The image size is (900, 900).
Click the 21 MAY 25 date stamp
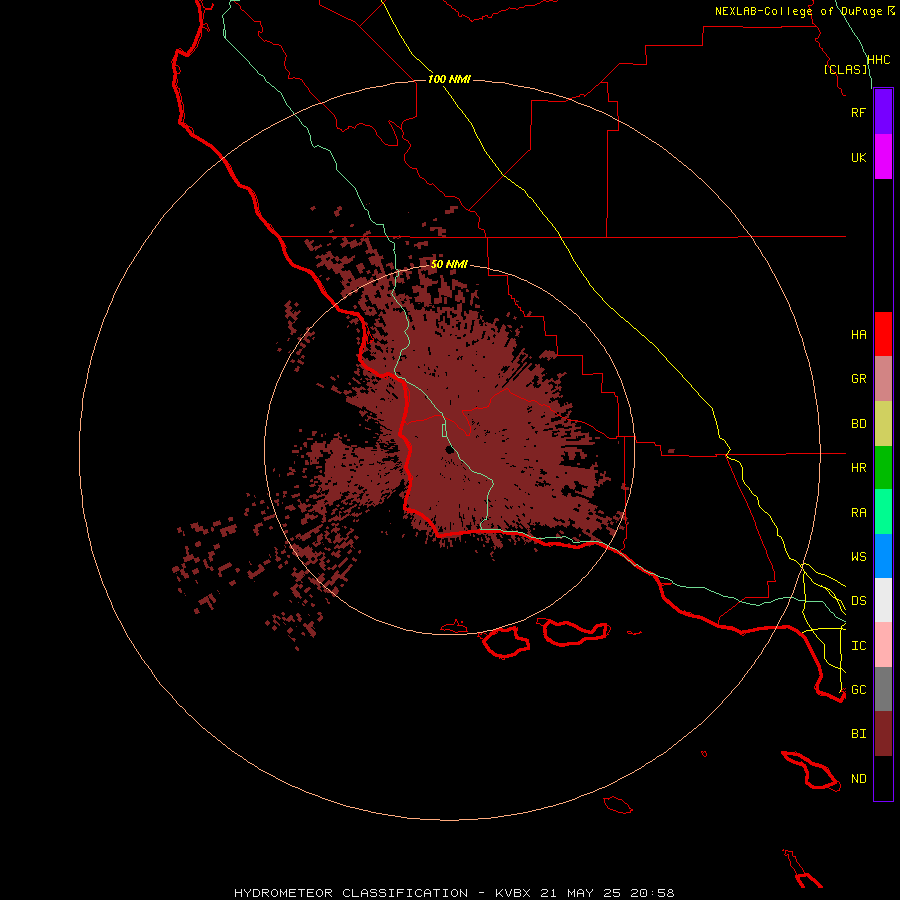point(580,893)
